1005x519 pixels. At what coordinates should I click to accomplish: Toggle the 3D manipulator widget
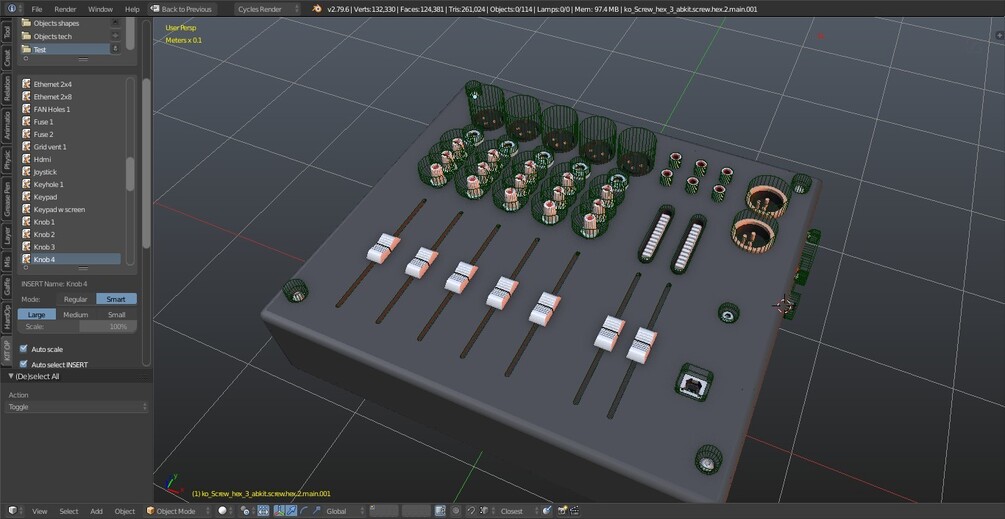pyautogui.click(x=279, y=511)
